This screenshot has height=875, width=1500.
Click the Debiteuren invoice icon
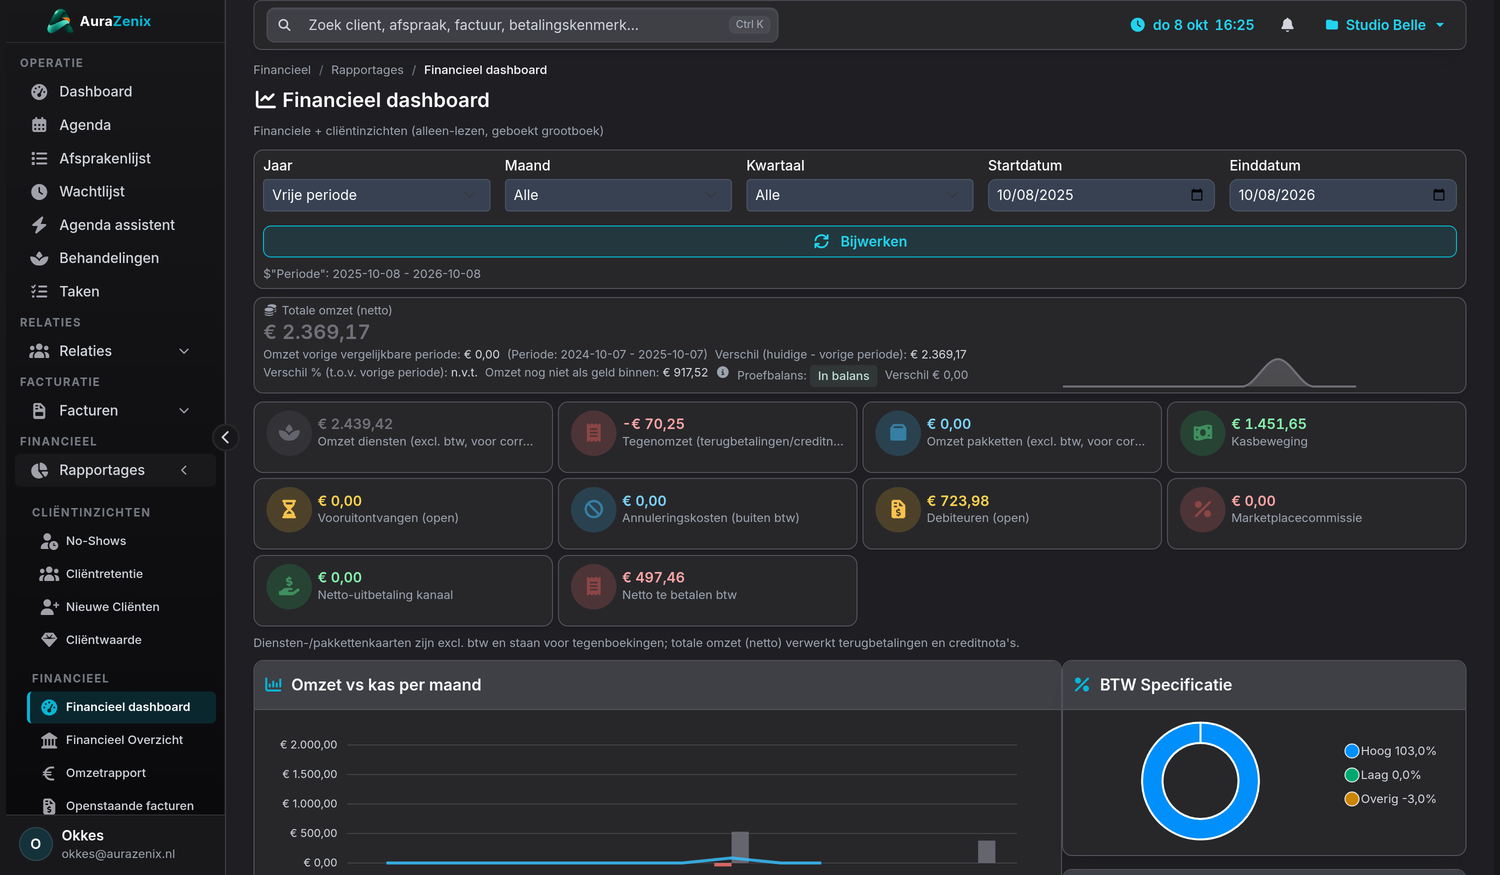pyautogui.click(x=898, y=510)
